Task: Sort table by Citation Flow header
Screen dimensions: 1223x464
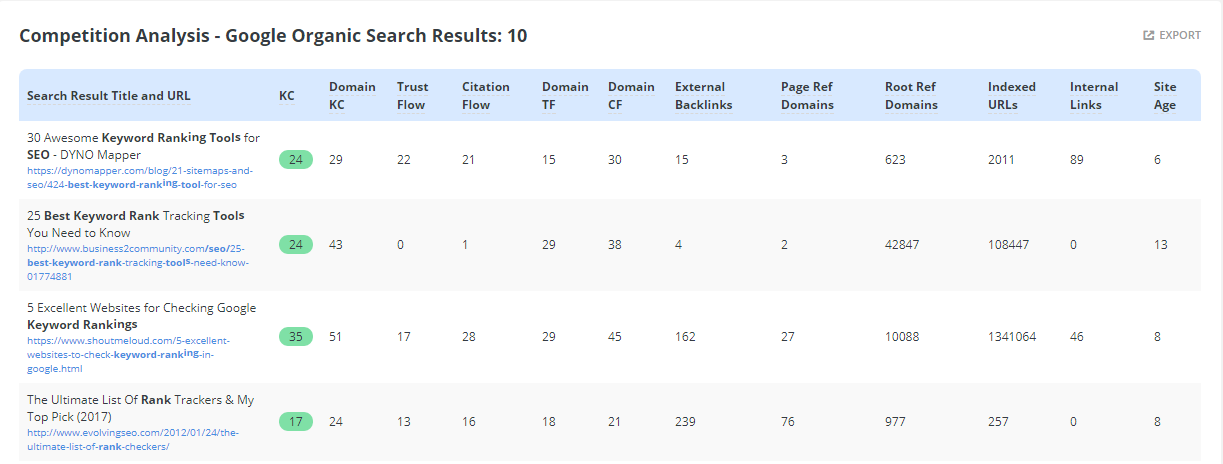Action: click(x=485, y=96)
